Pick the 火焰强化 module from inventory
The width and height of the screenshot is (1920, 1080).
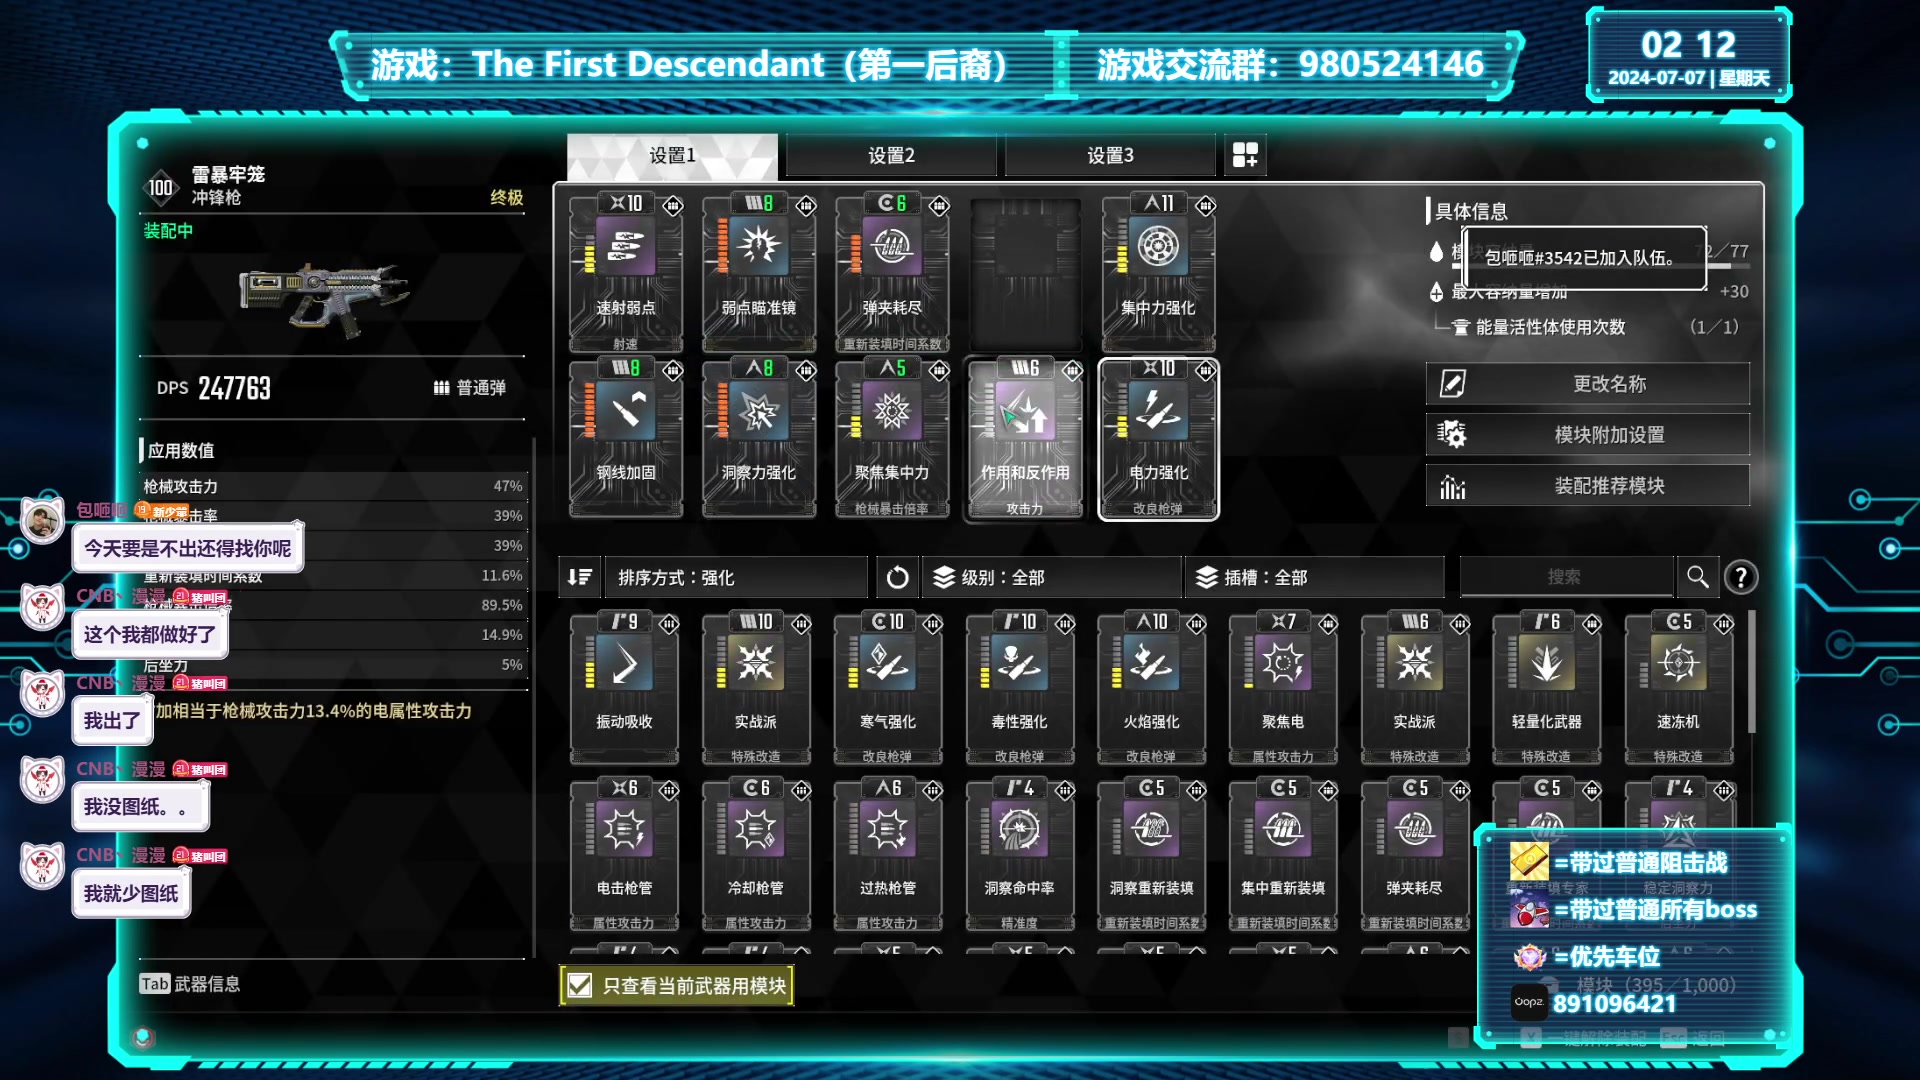(x=1151, y=688)
